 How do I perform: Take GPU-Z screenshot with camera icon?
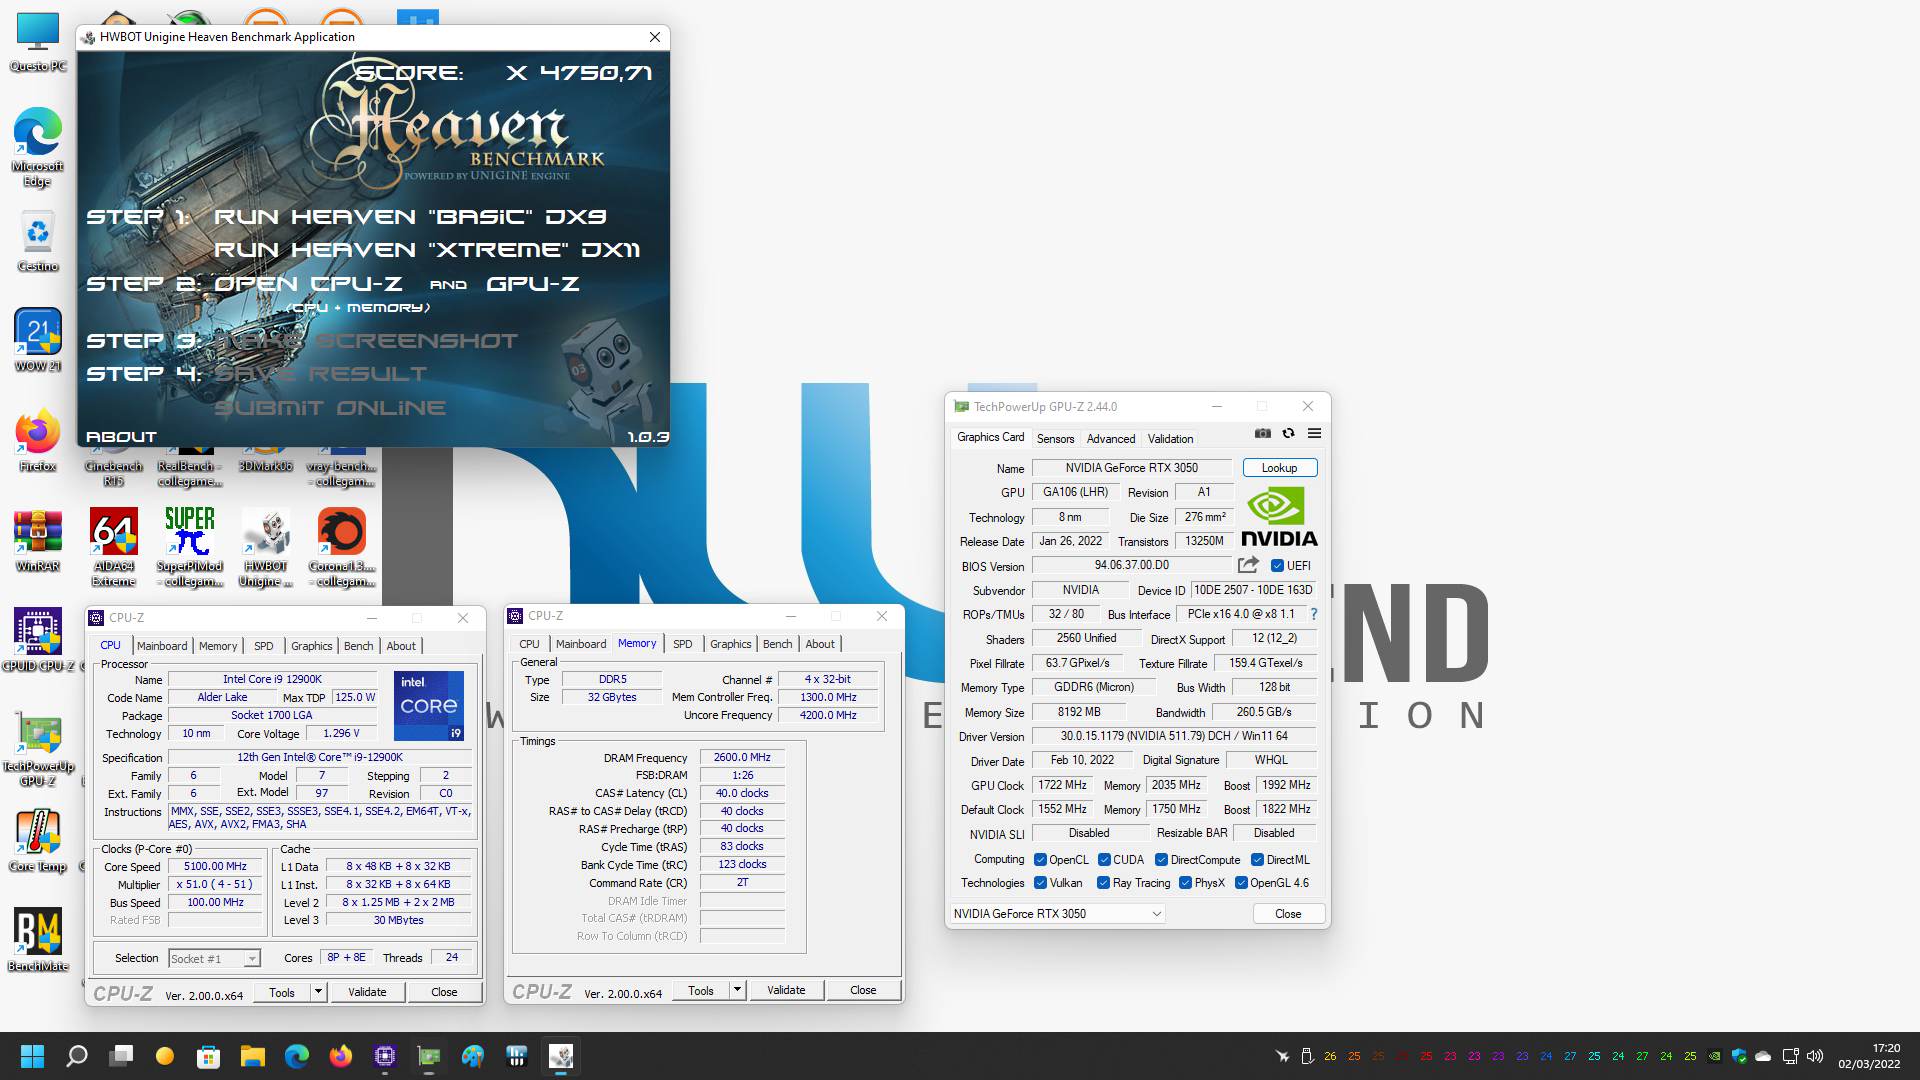pos(1263,433)
